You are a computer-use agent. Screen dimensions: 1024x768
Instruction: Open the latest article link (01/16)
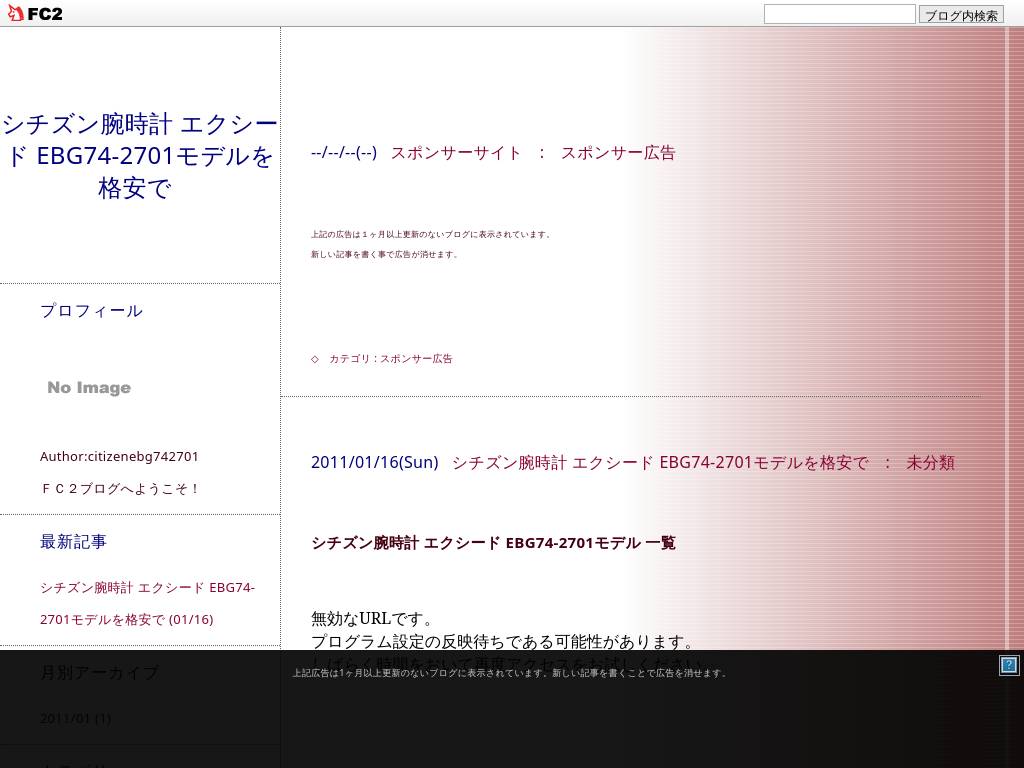coord(148,603)
